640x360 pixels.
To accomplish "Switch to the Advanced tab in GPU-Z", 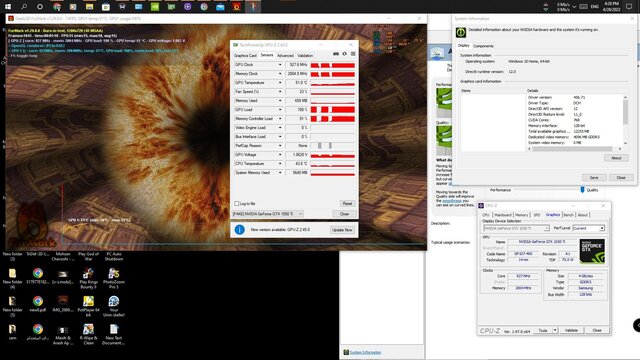I will point(285,55).
